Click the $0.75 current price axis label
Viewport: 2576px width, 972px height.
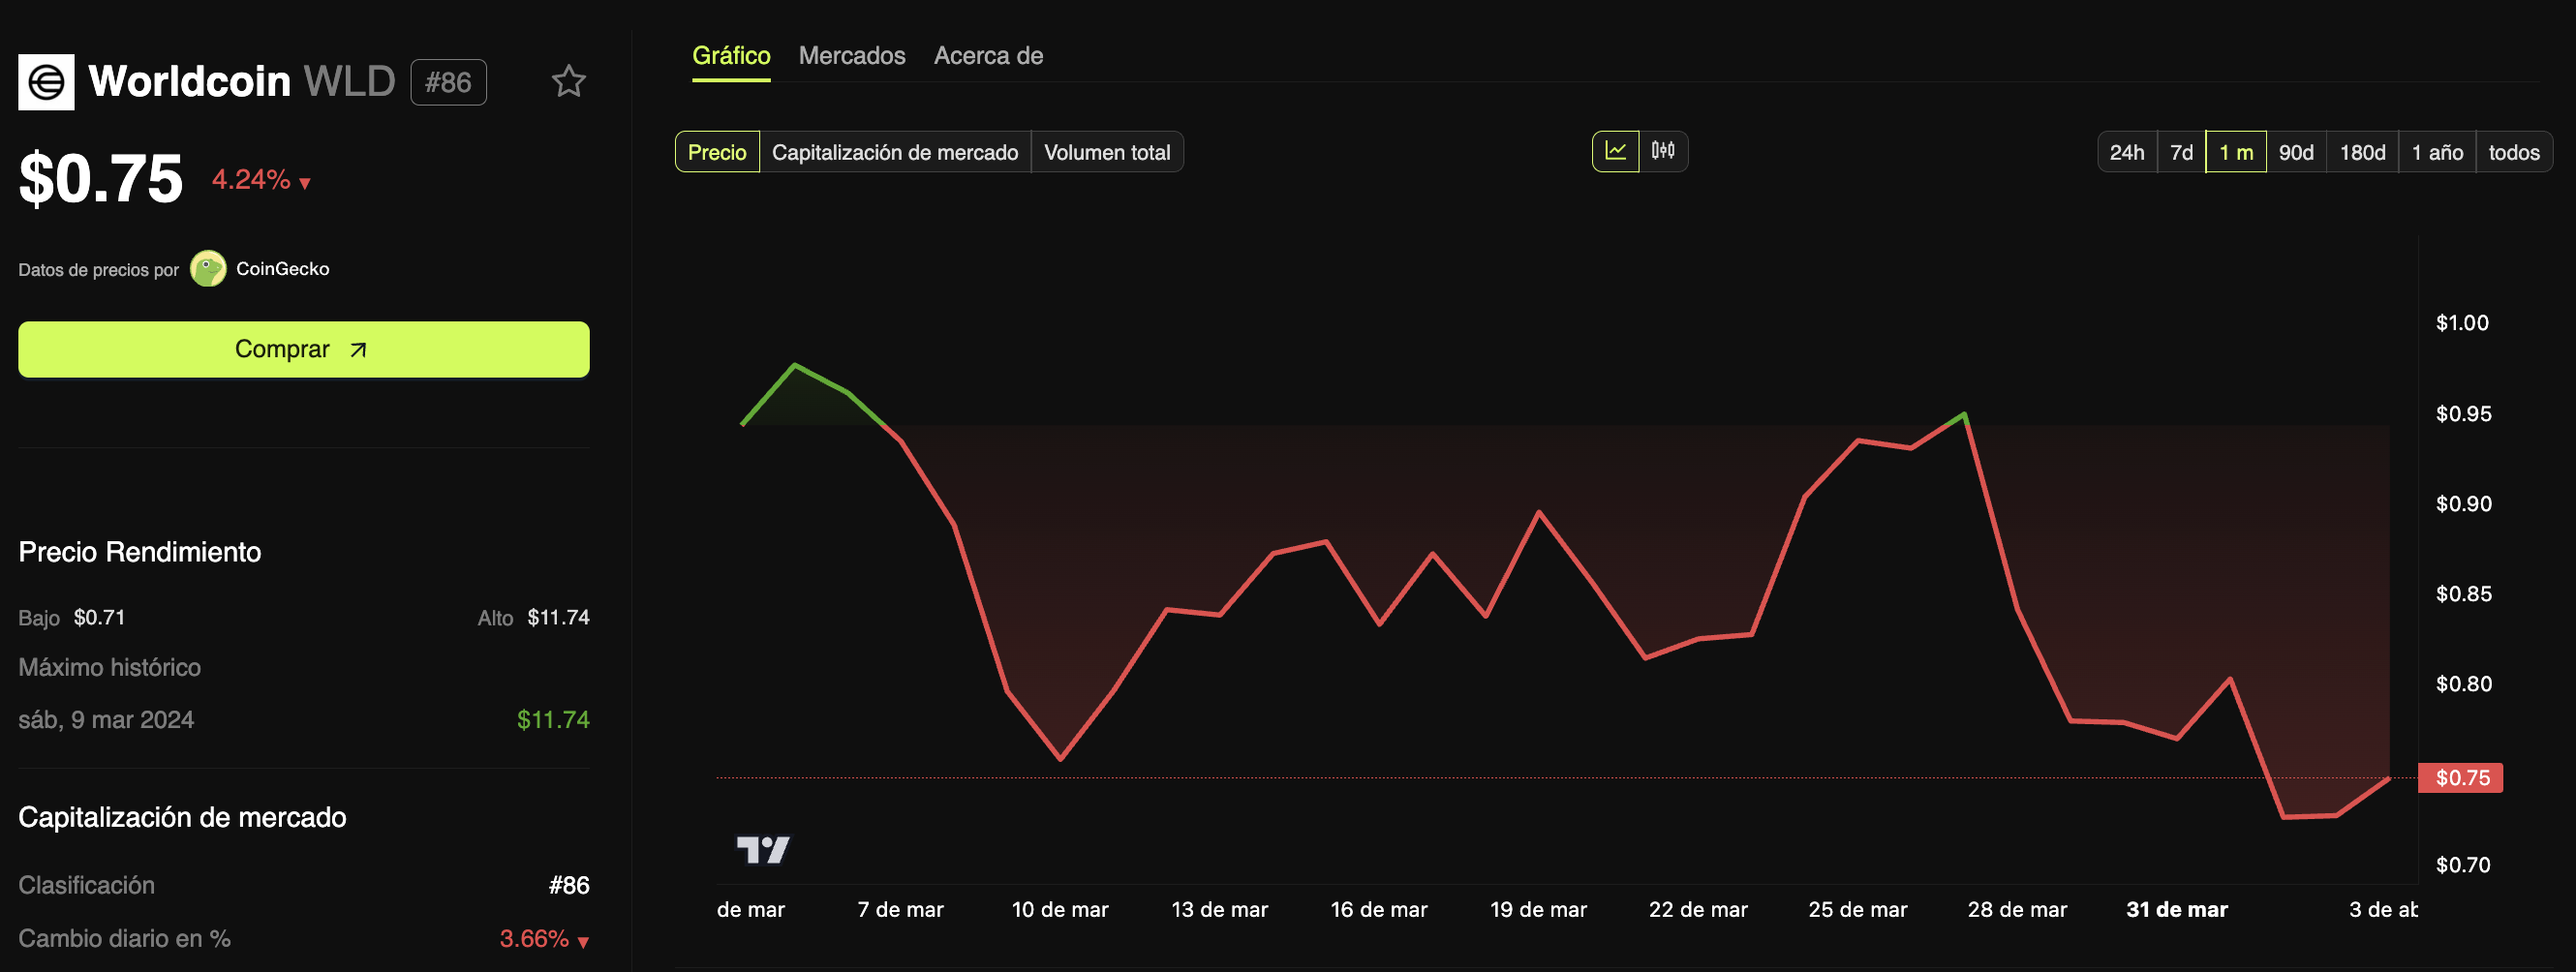tap(2461, 778)
